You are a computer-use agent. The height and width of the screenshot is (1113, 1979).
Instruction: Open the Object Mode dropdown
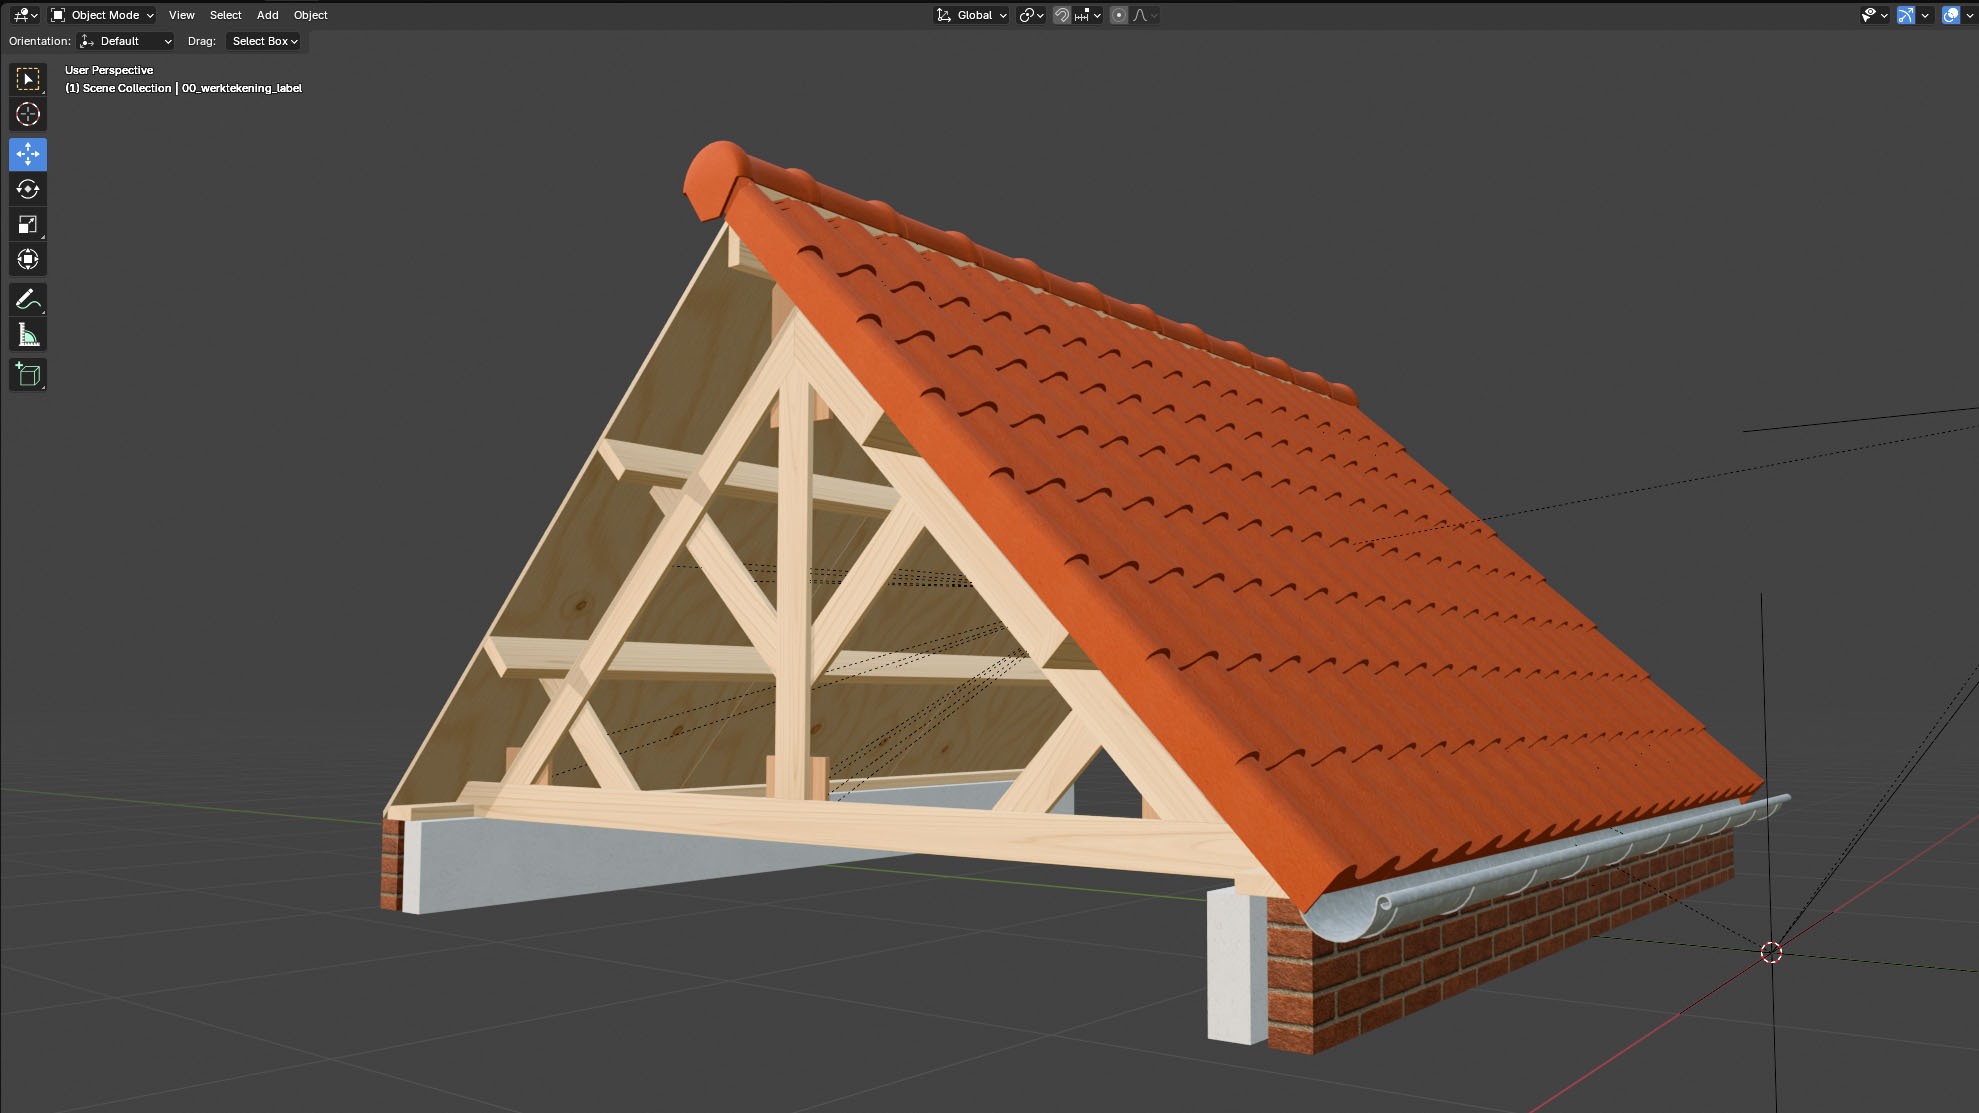pos(103,15)
